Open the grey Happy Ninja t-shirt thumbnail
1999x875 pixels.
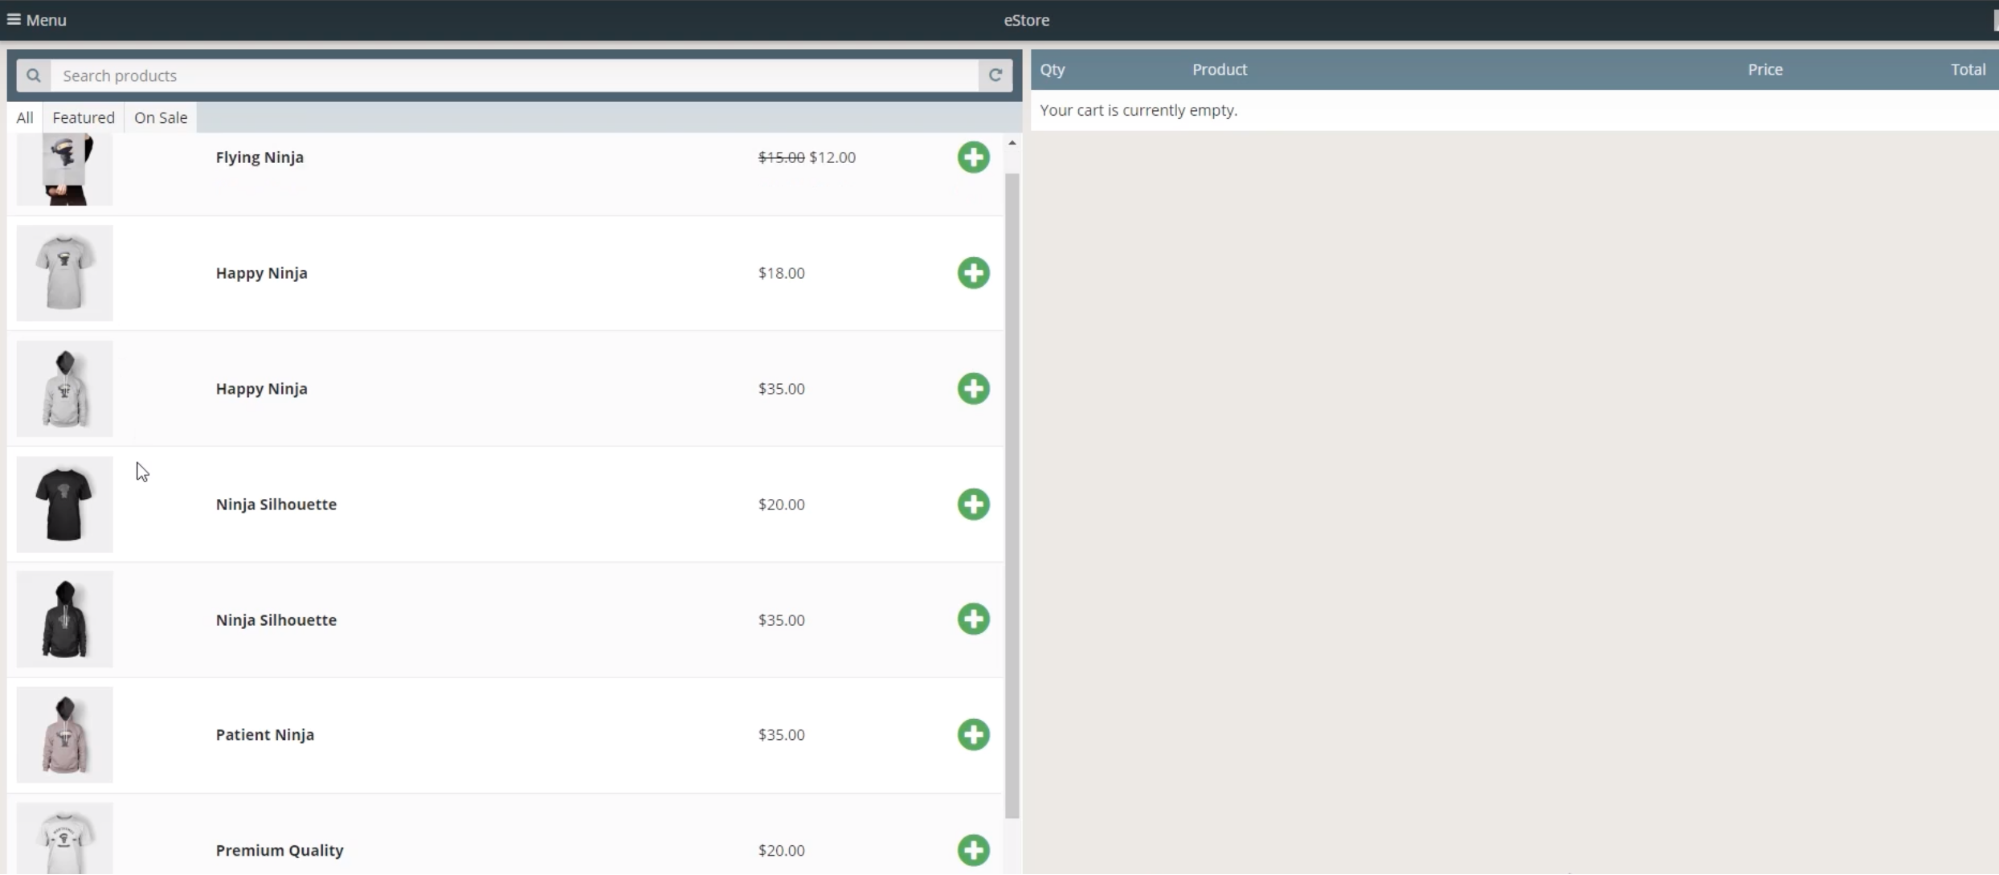click(65, 273)
